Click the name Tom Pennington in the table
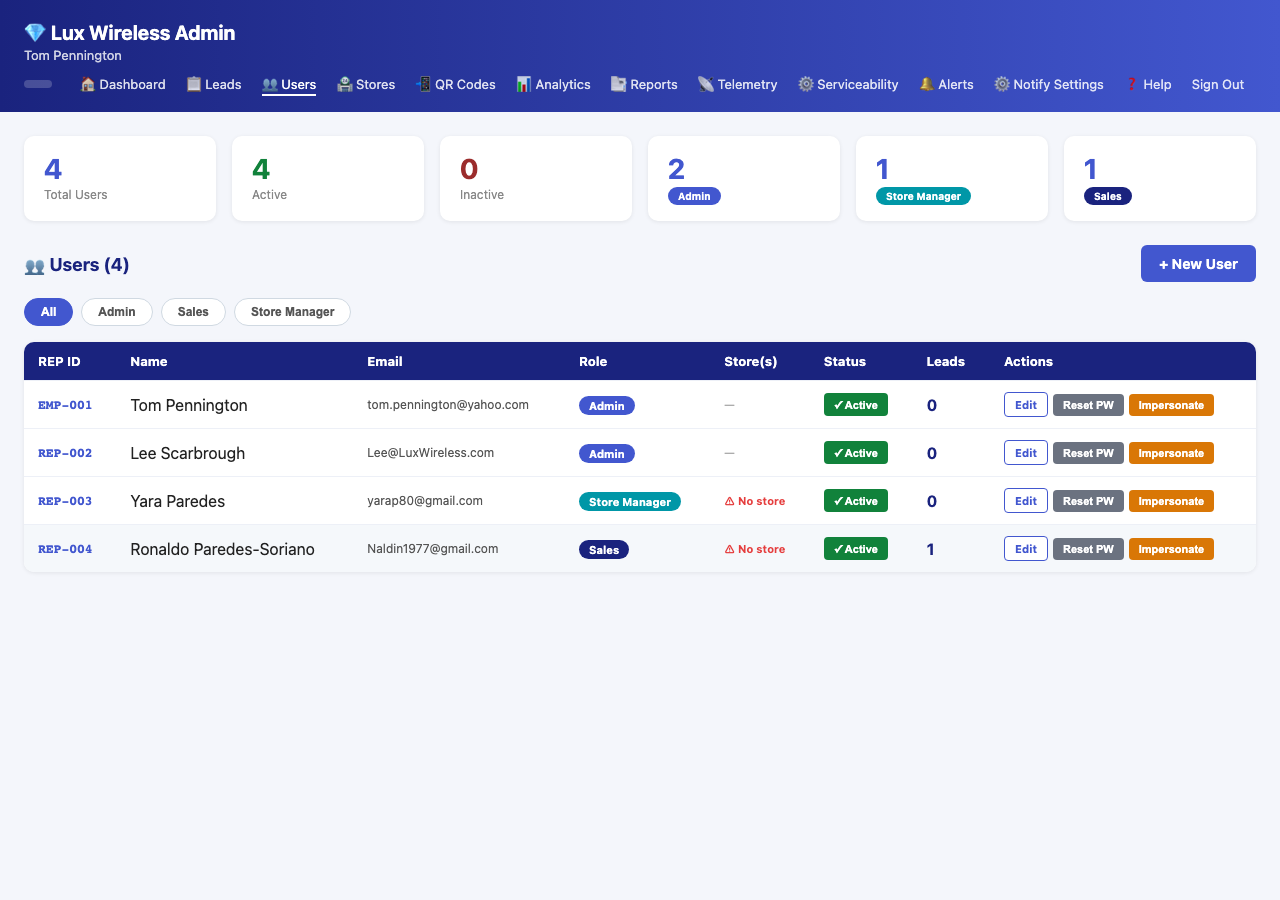The image size is (1280, 900). pyautogui.click(x=189, y=405)
